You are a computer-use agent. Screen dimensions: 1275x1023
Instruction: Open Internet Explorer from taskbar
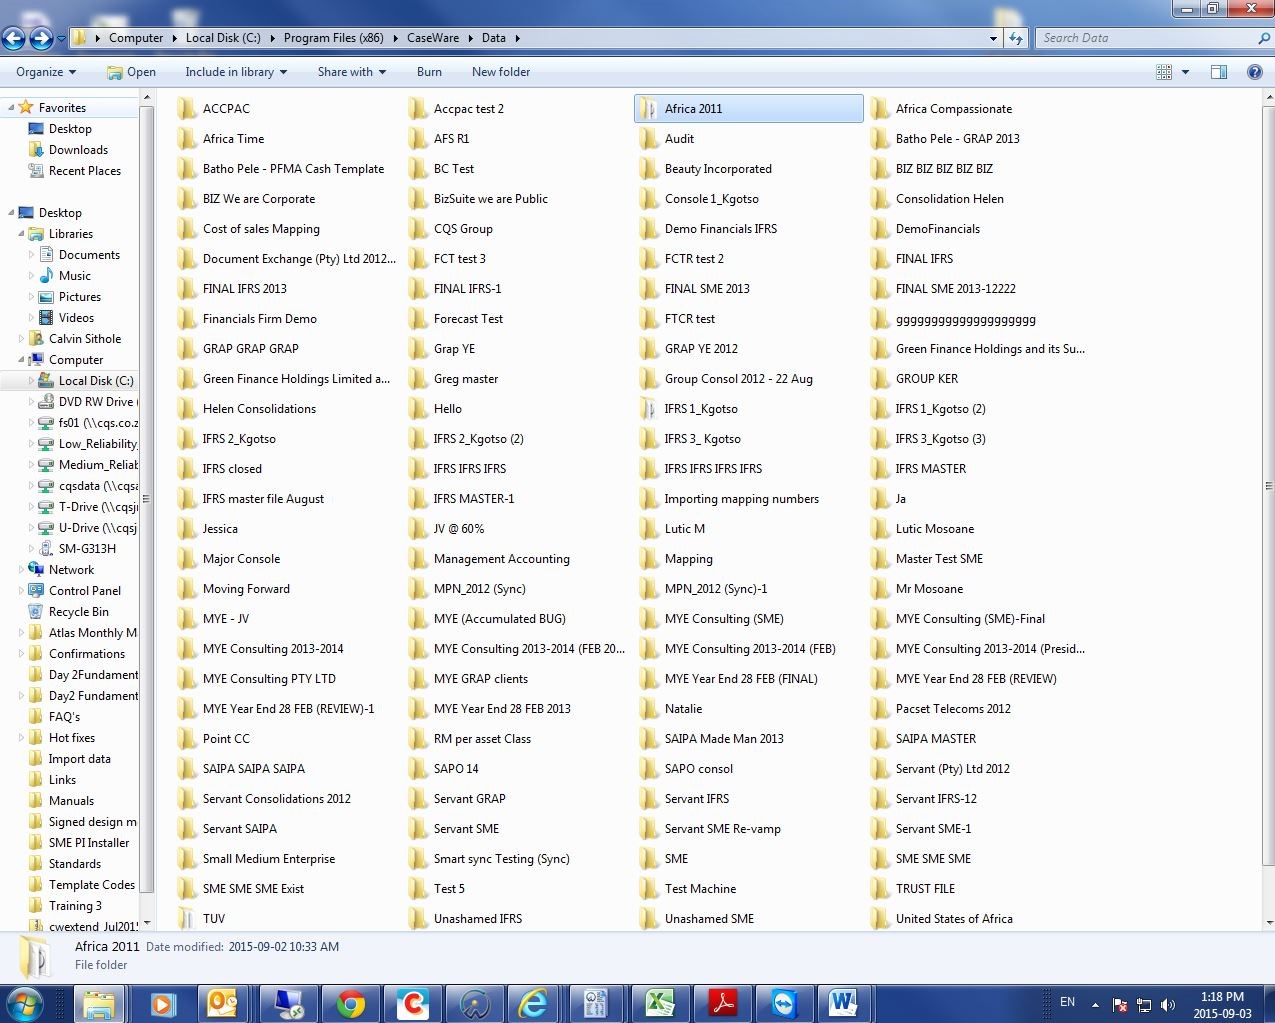[x=533, y=1002]
